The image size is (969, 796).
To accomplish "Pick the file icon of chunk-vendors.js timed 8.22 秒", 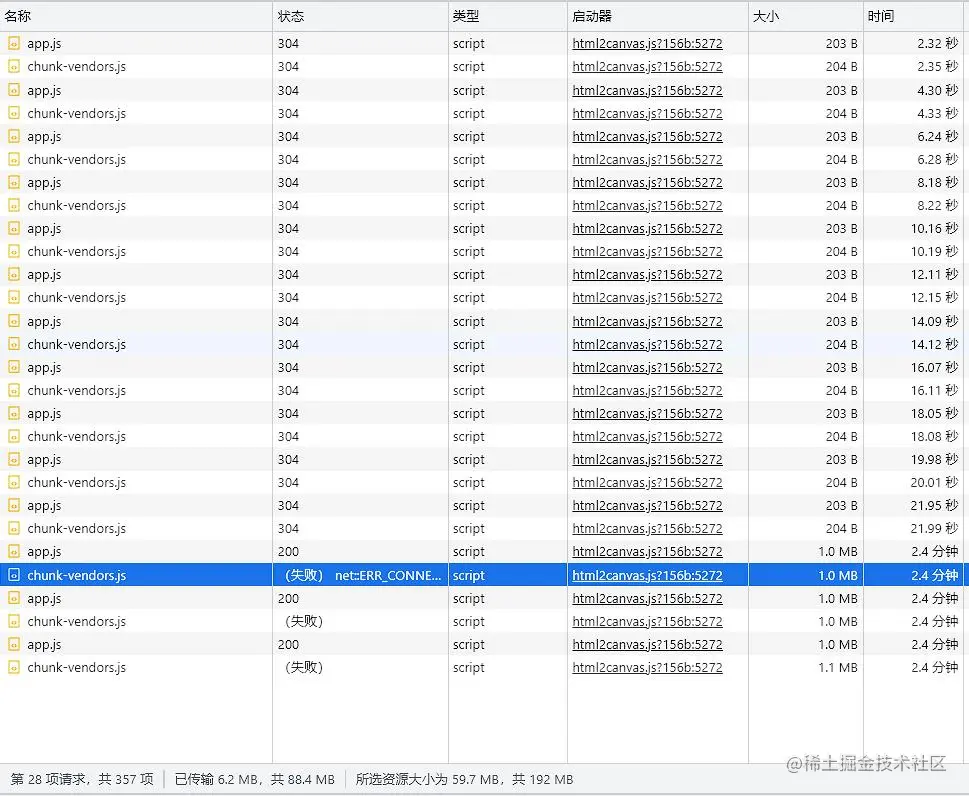I will (x=14, y=205).
